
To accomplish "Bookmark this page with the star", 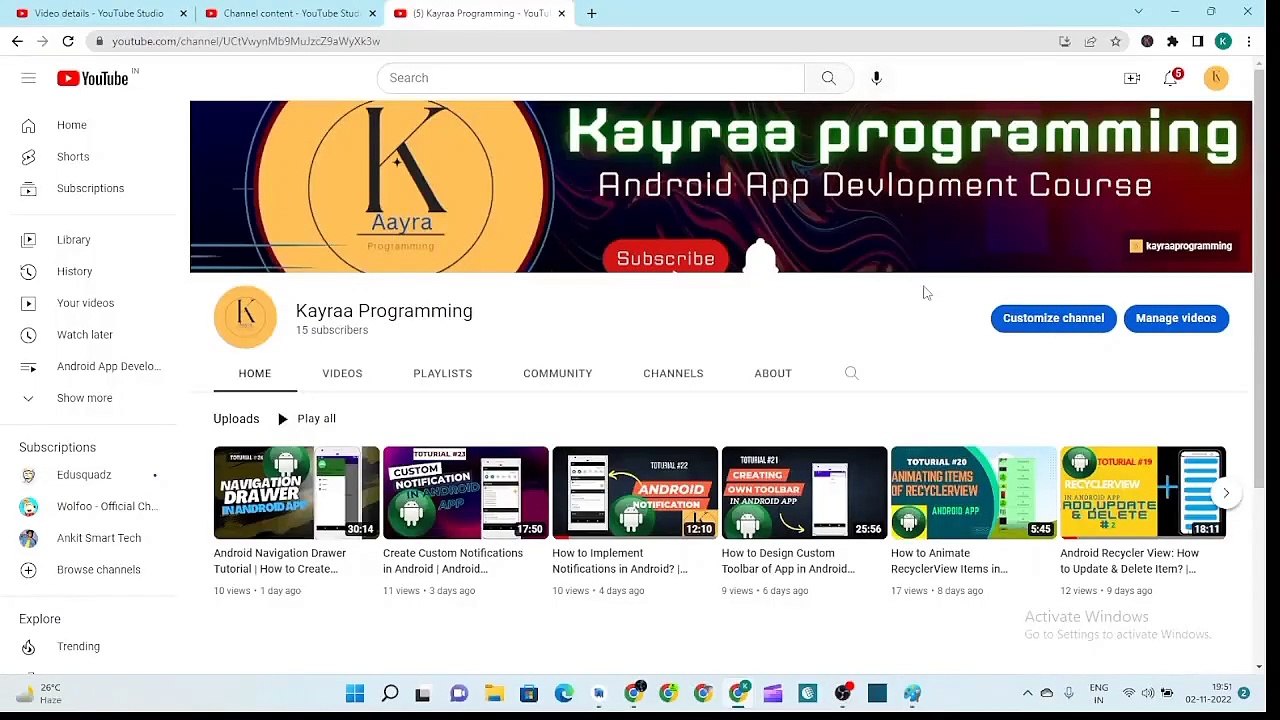I will click(1116, 41).
